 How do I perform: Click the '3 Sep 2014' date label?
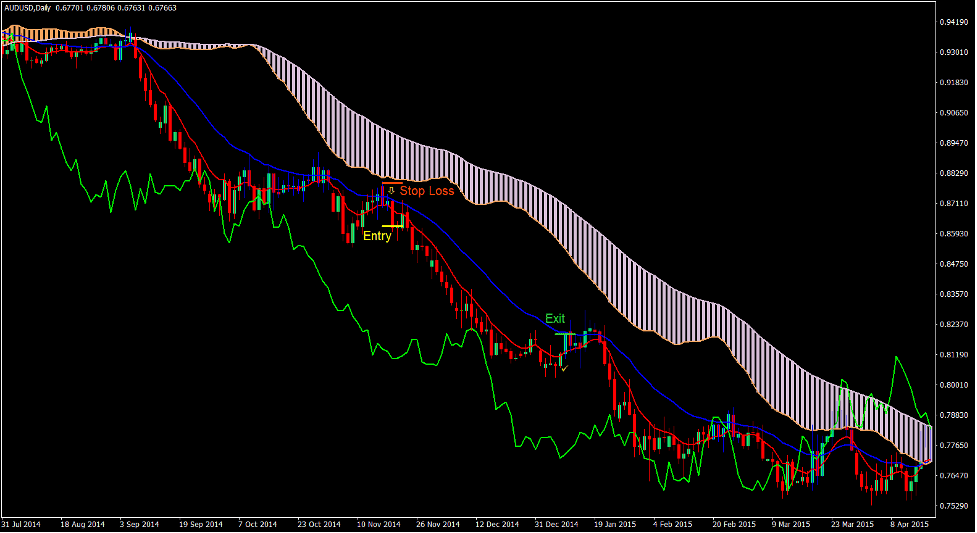click(139, 524)
